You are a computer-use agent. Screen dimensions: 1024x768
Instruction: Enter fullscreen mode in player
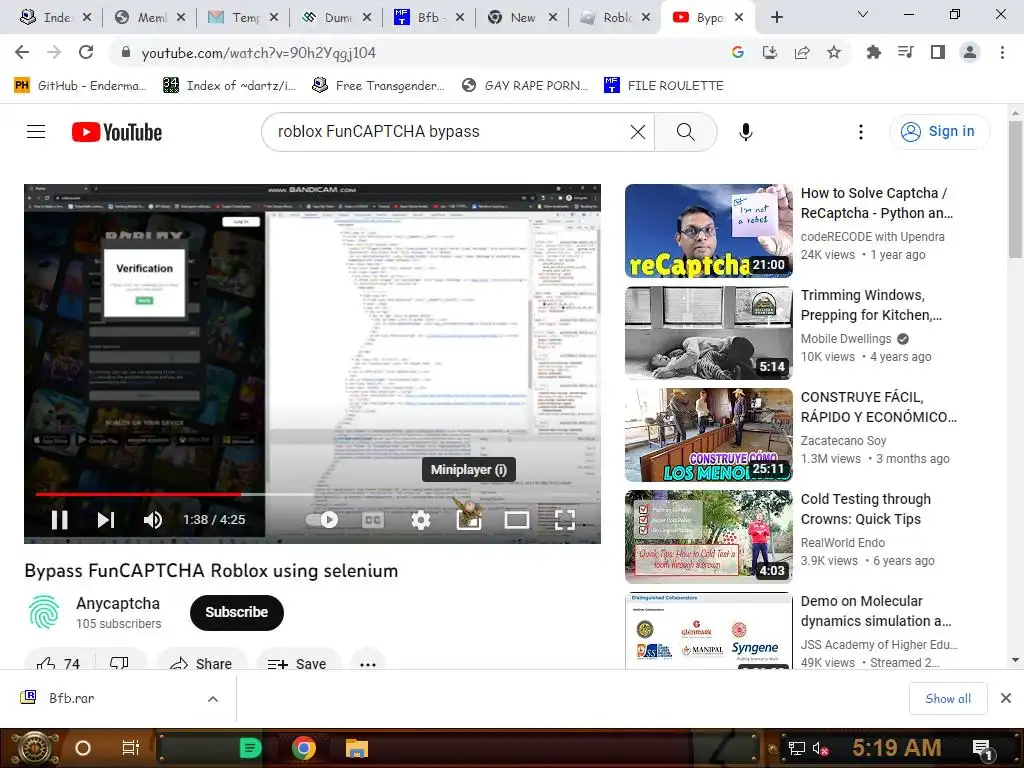coord(565,520)
